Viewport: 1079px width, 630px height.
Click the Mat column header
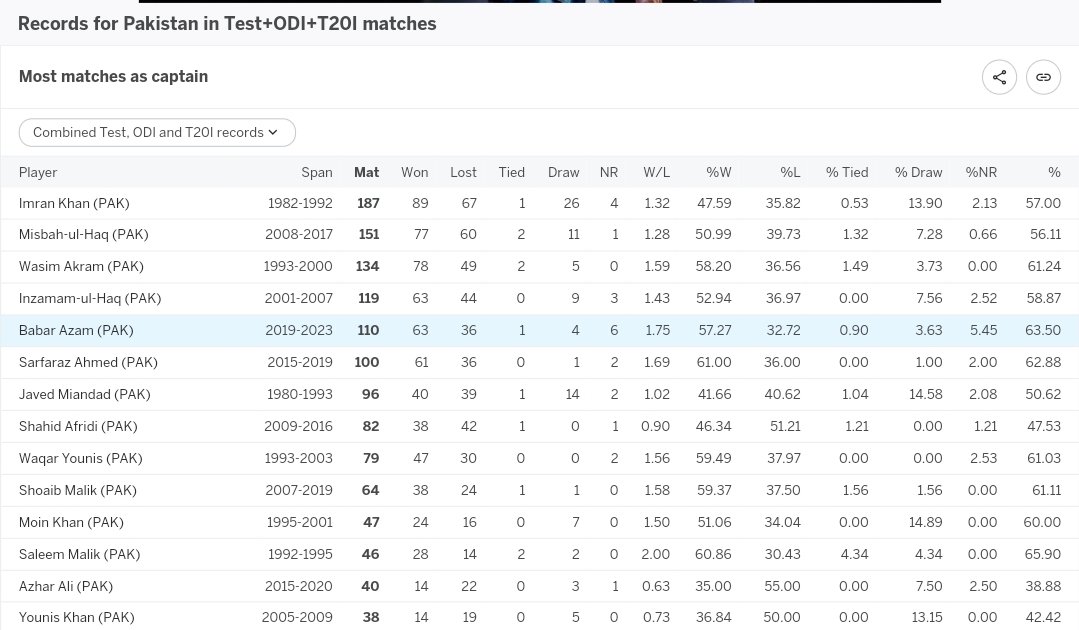coord(366,173)
